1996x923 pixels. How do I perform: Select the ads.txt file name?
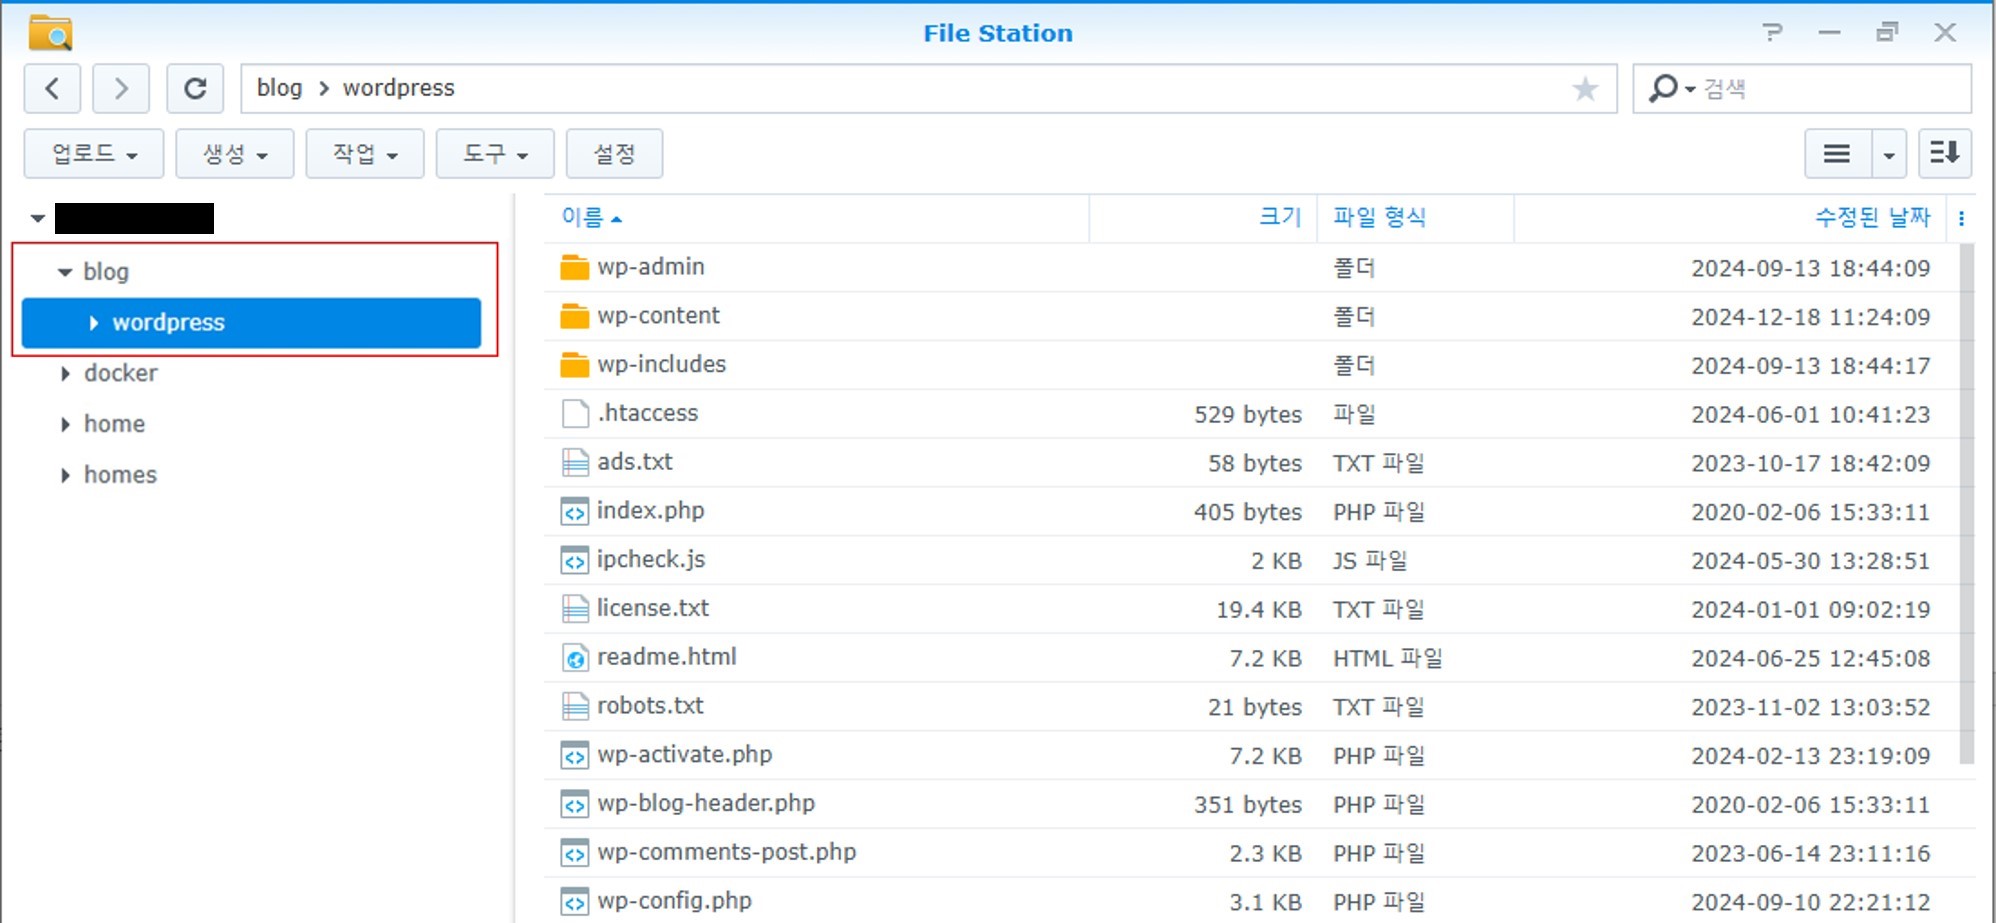tap(635, 462)
